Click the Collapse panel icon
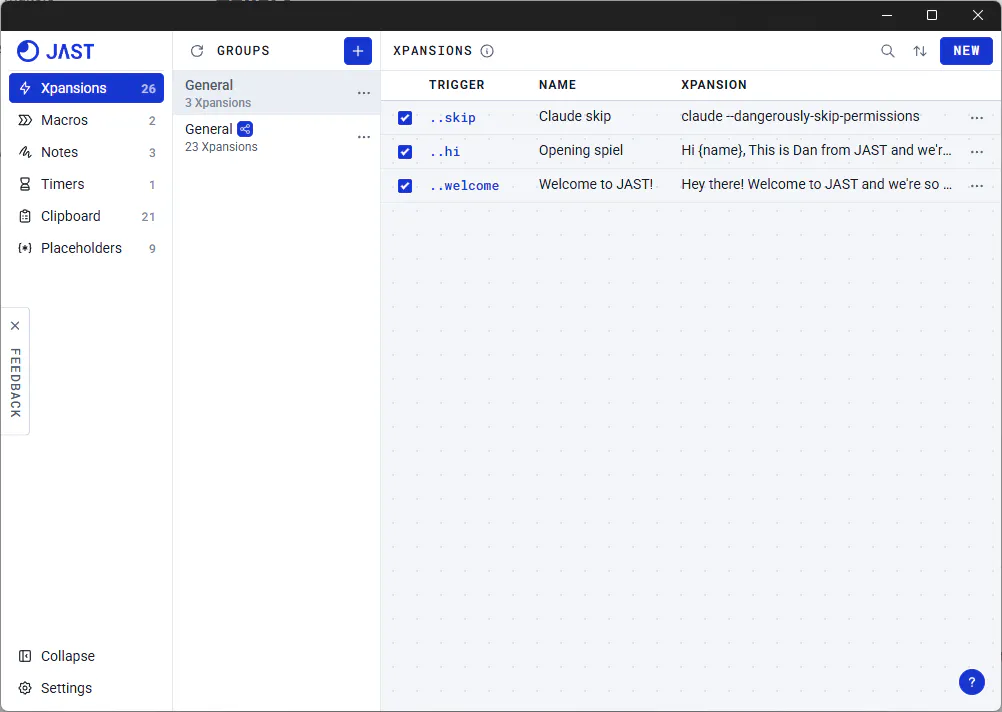Screen dimensions: 1002x712 click(25, 656)
